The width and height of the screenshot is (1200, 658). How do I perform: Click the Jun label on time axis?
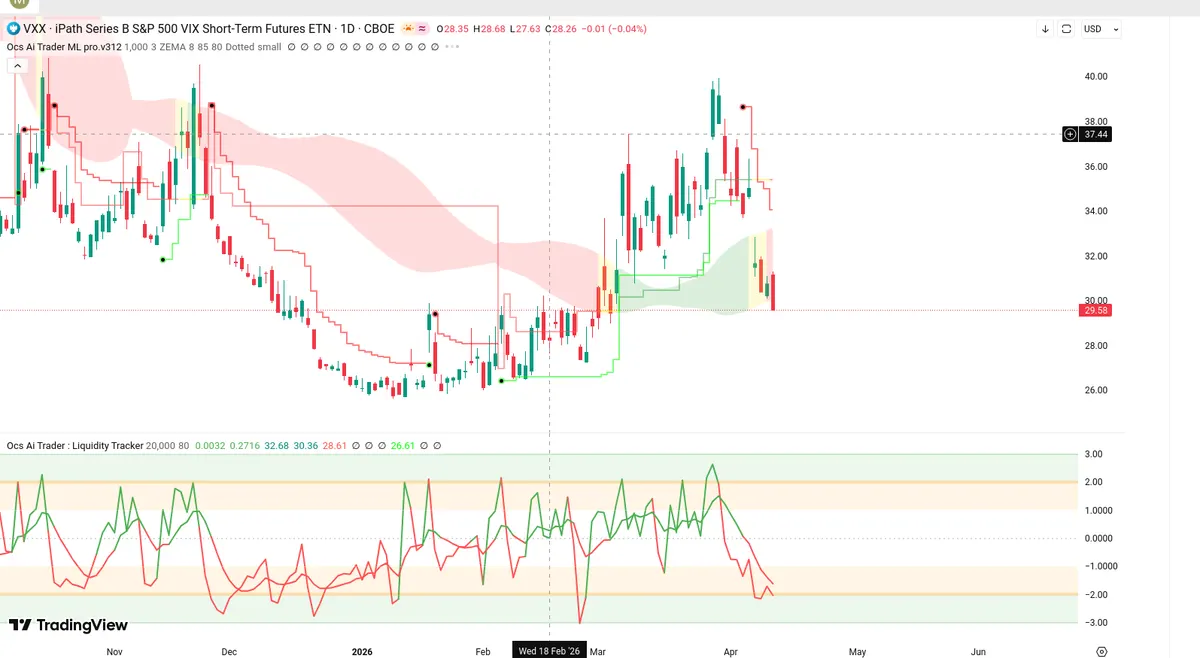click(x=978, y=651)
